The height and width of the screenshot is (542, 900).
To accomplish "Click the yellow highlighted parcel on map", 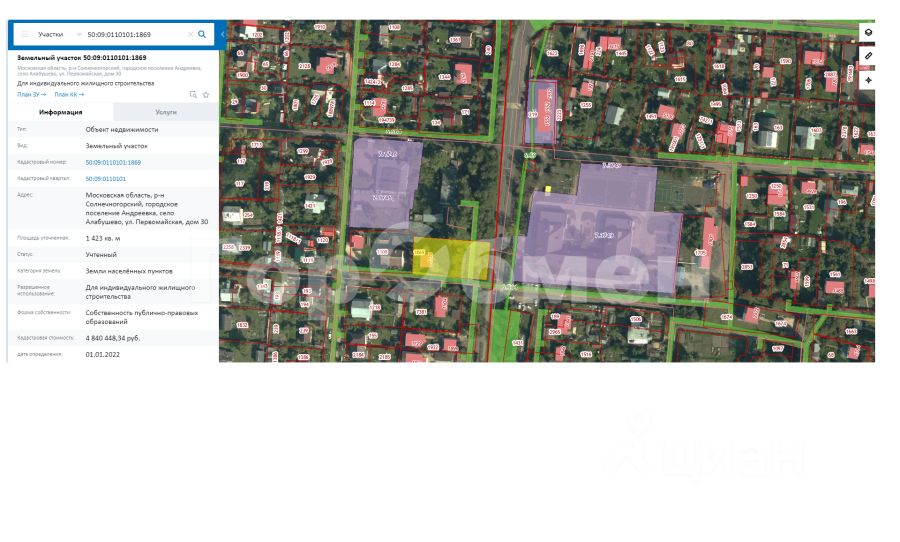I will tap(451, 260).
